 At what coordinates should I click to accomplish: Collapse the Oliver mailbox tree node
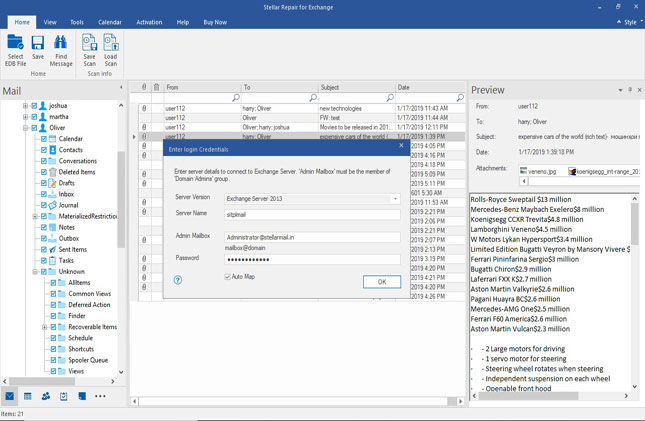[x=24, y=128]
